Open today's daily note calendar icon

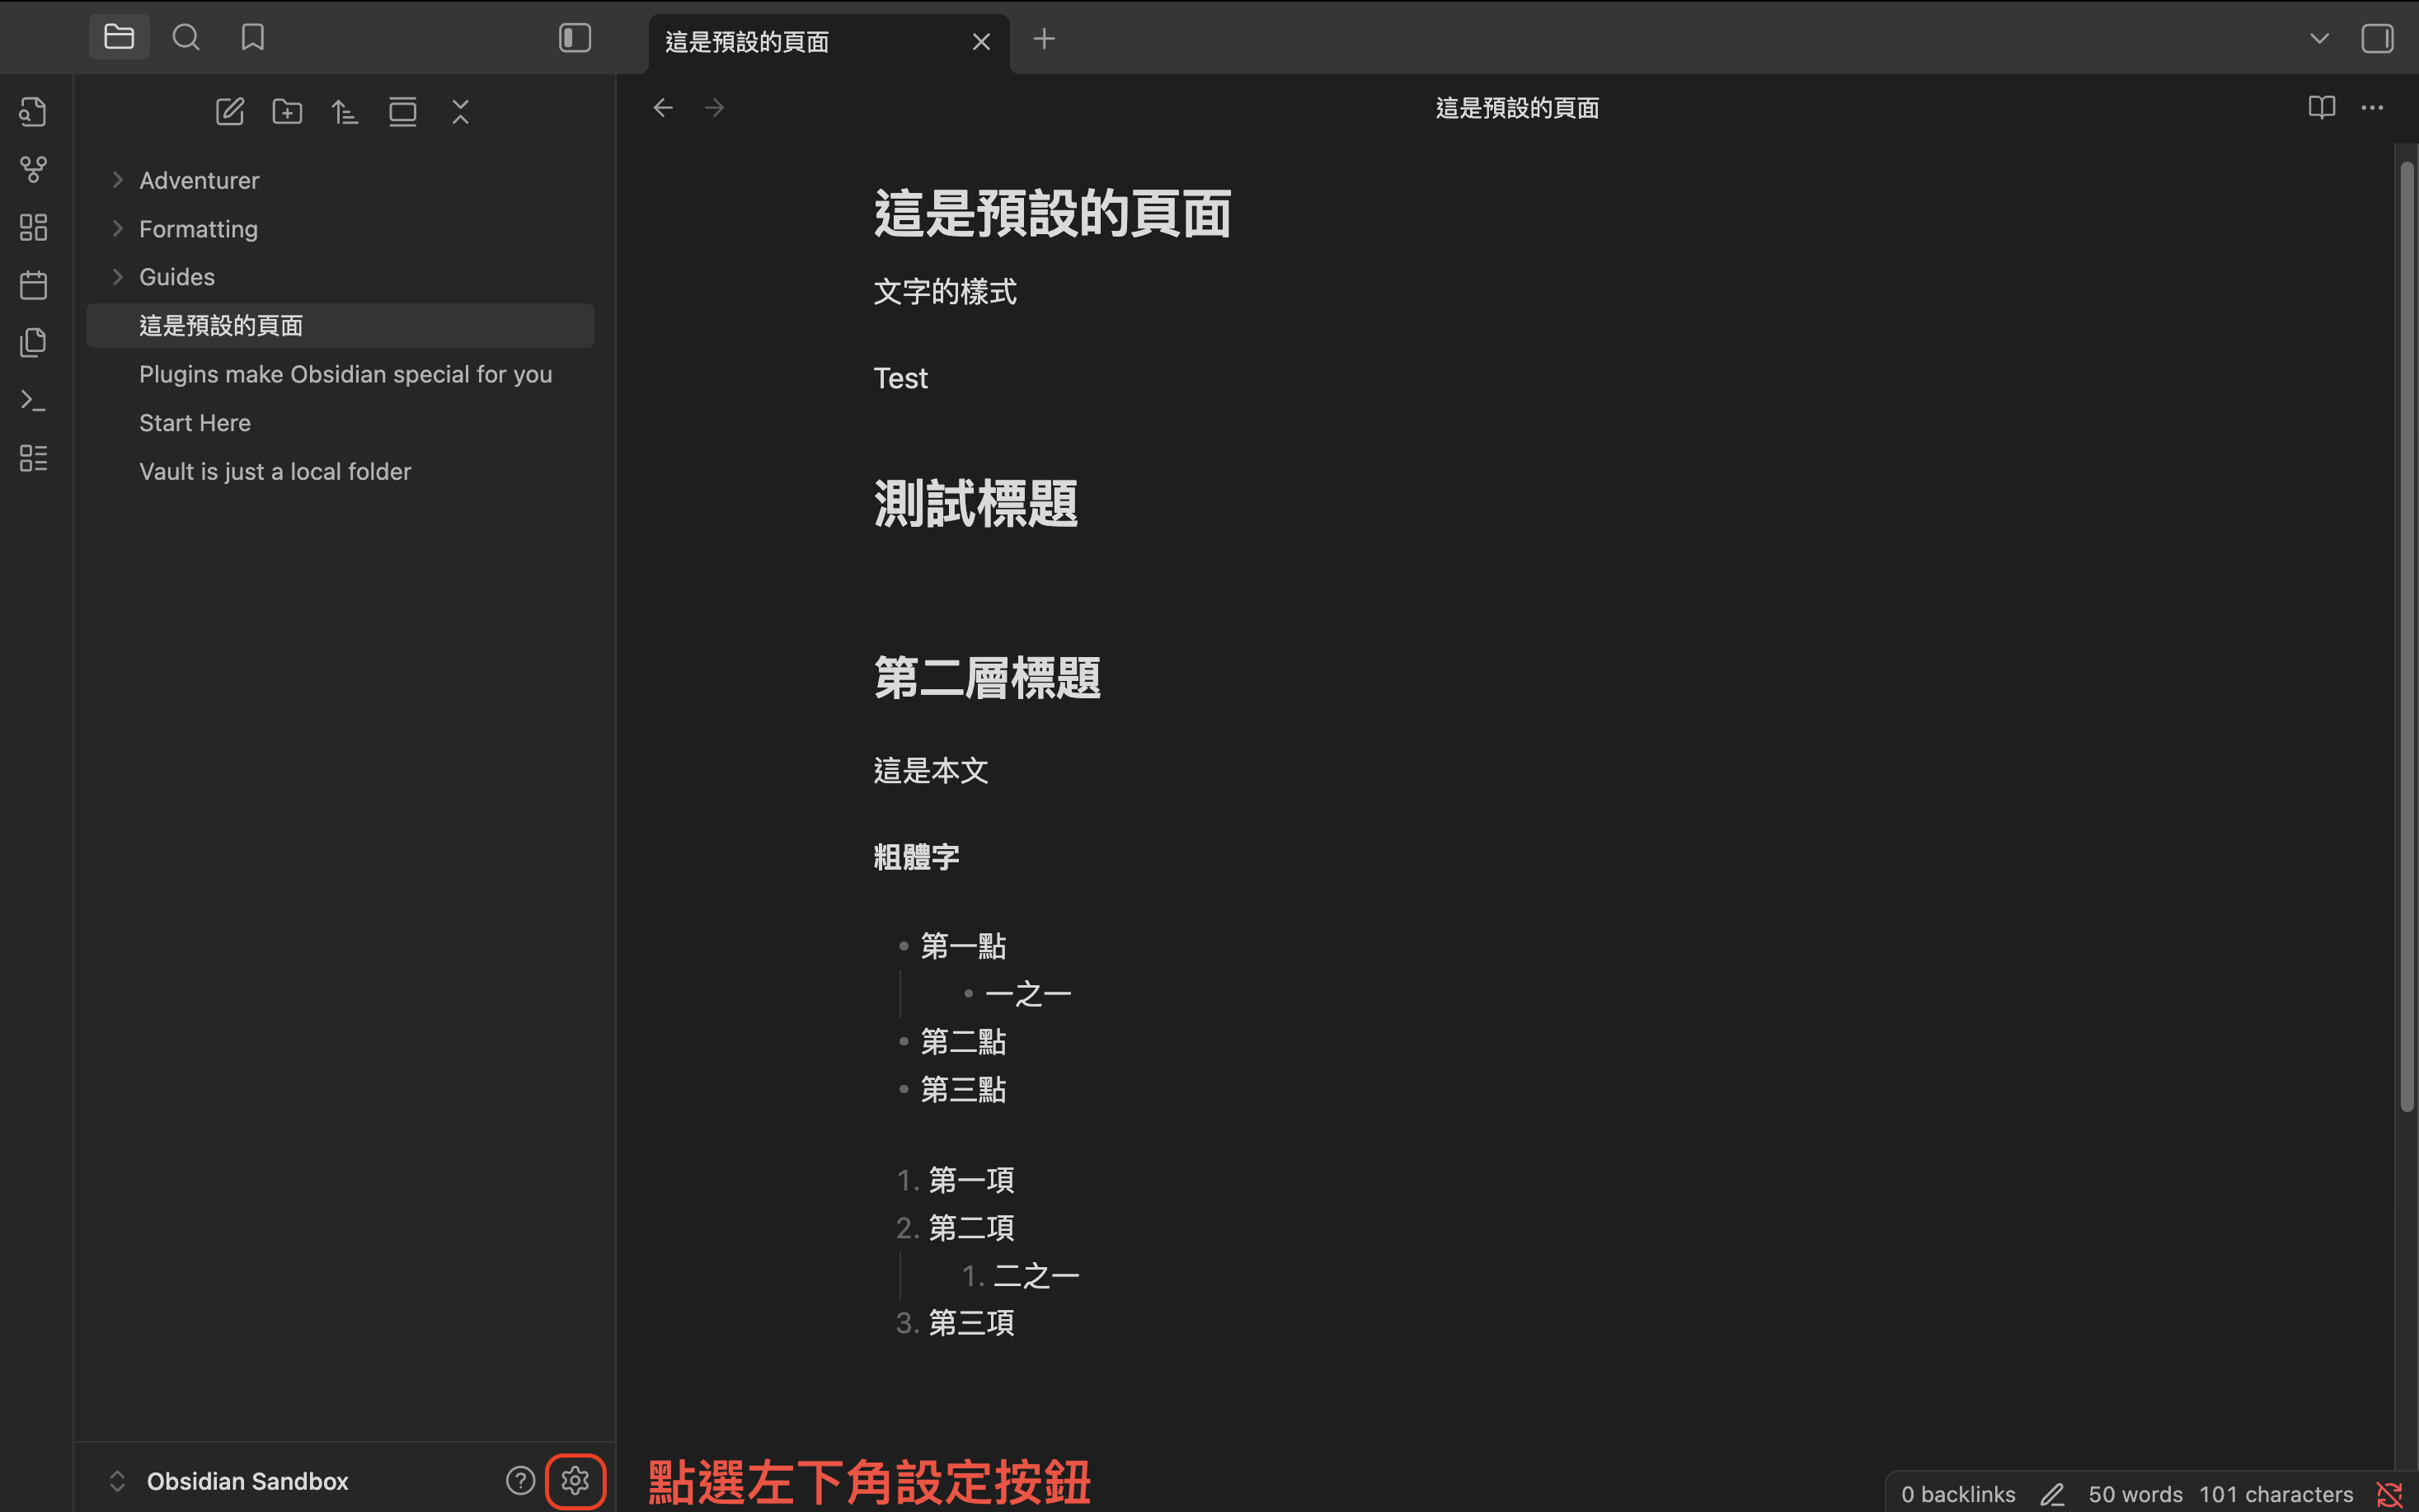click(33, 285)
